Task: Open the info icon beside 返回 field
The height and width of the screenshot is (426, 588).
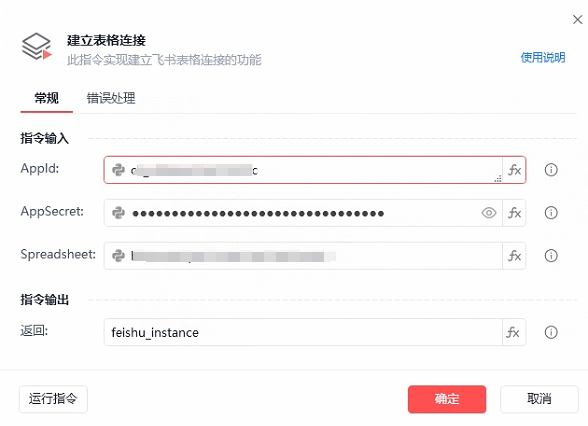Action: 550,332
